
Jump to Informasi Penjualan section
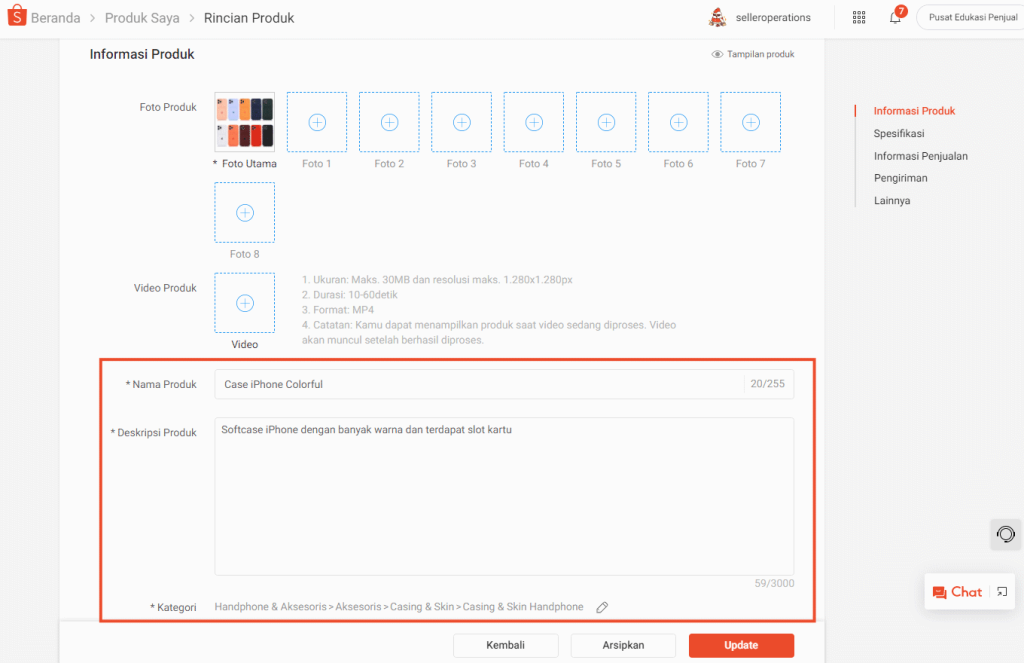(x=921, y=156)
